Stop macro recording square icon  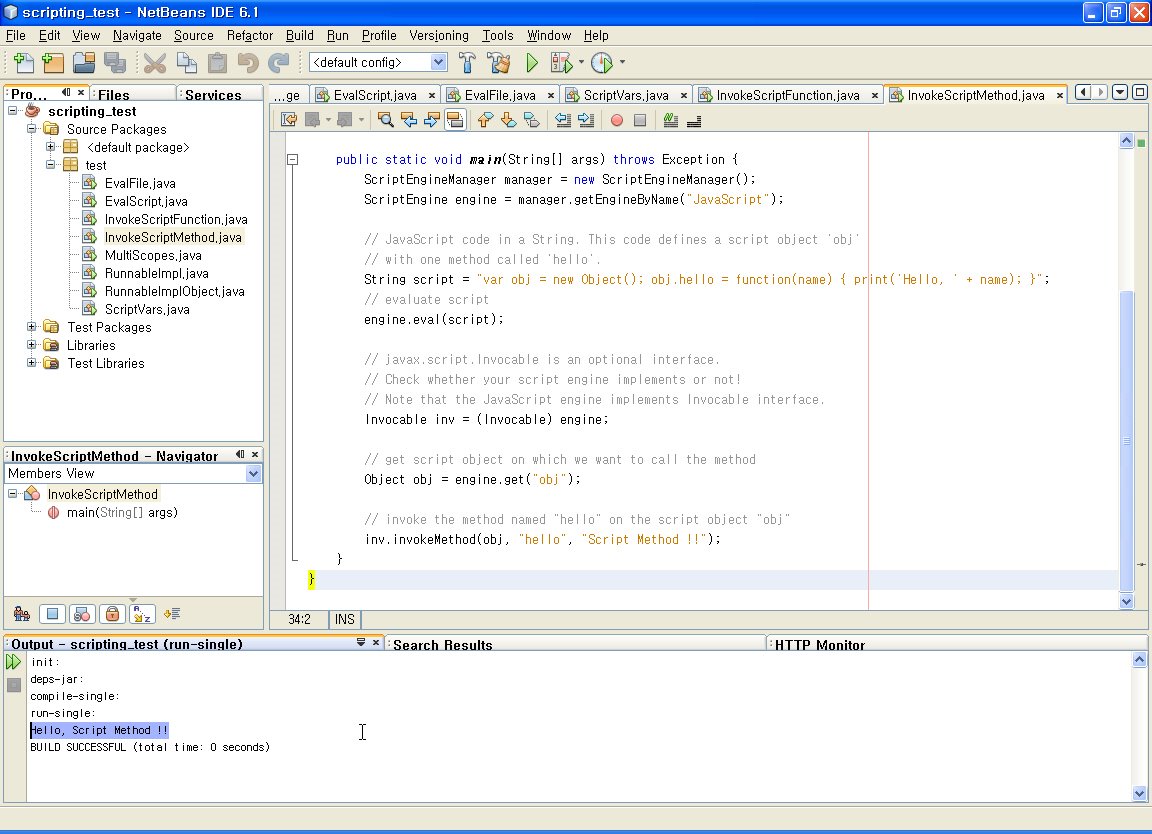pyautogui.click(x=640, y=120)
